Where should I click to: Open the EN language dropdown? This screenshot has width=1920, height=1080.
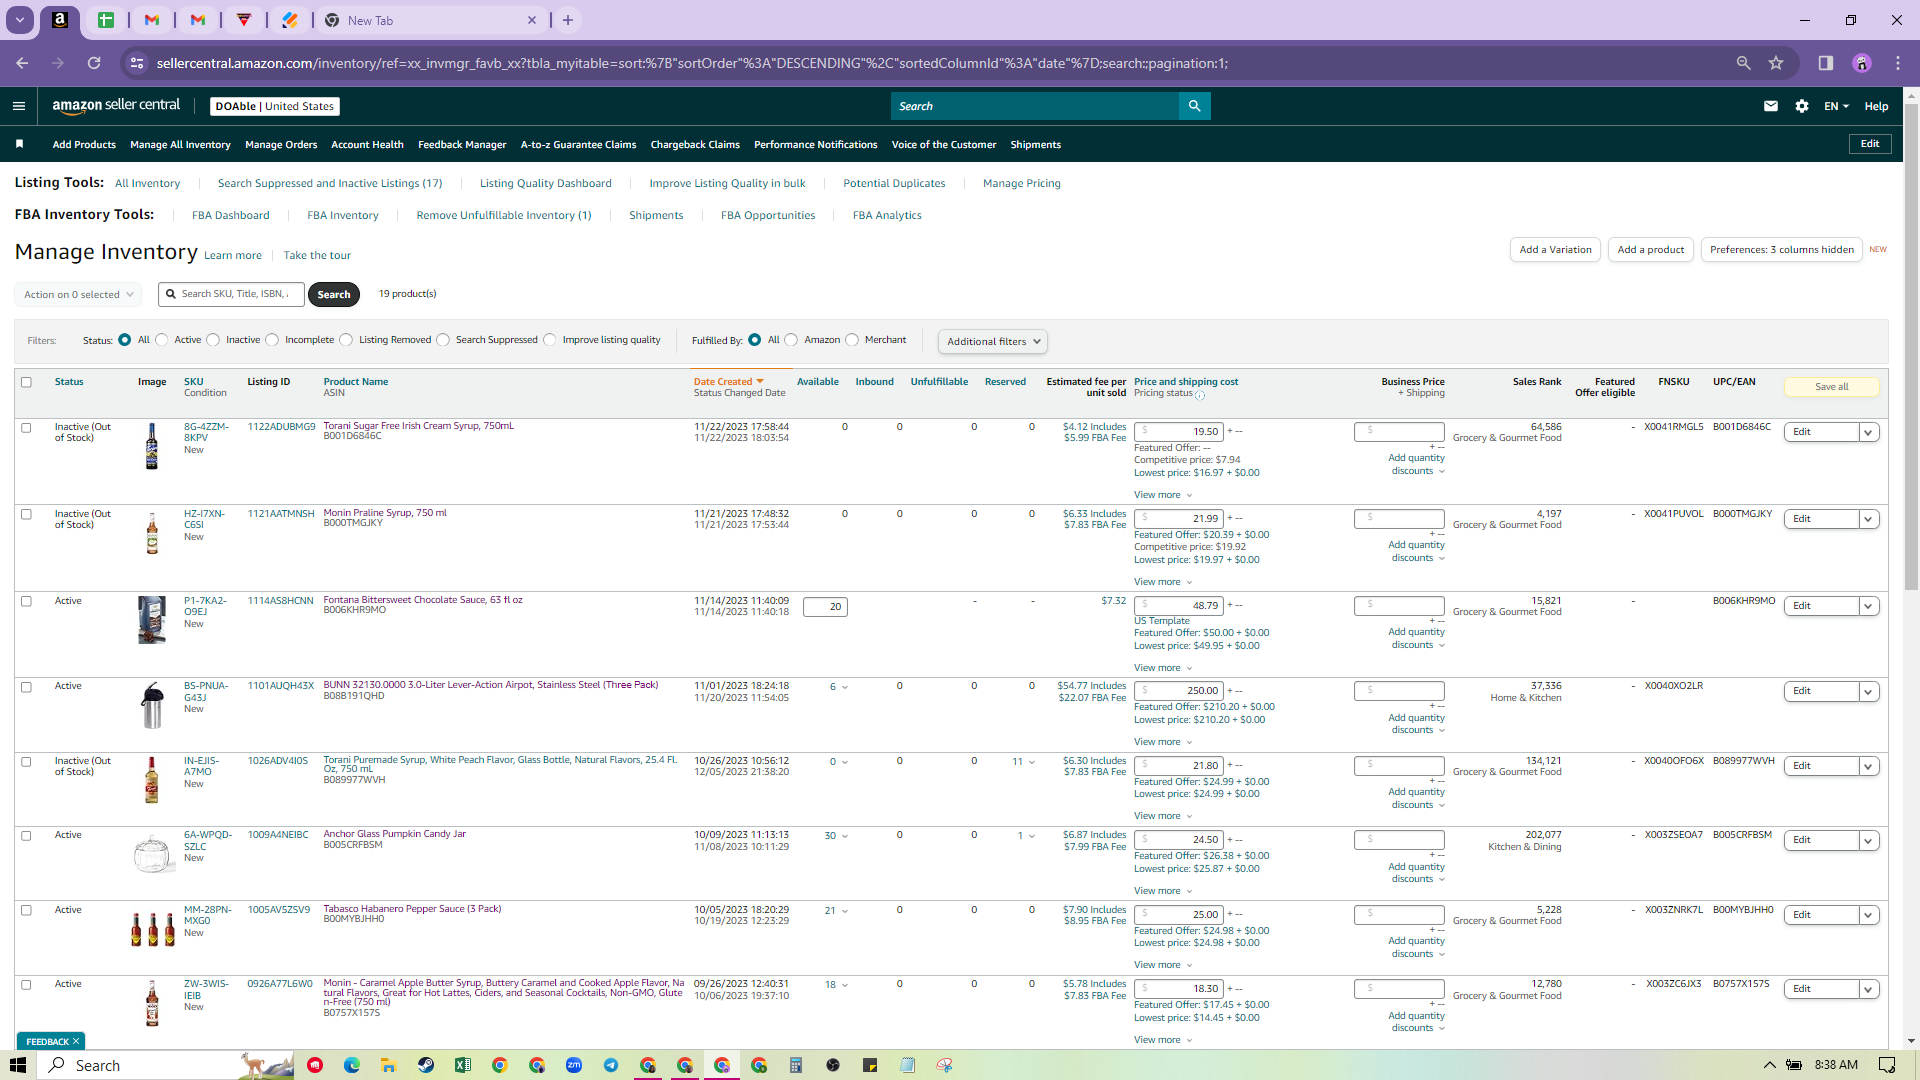click(x=1836, y=106)
